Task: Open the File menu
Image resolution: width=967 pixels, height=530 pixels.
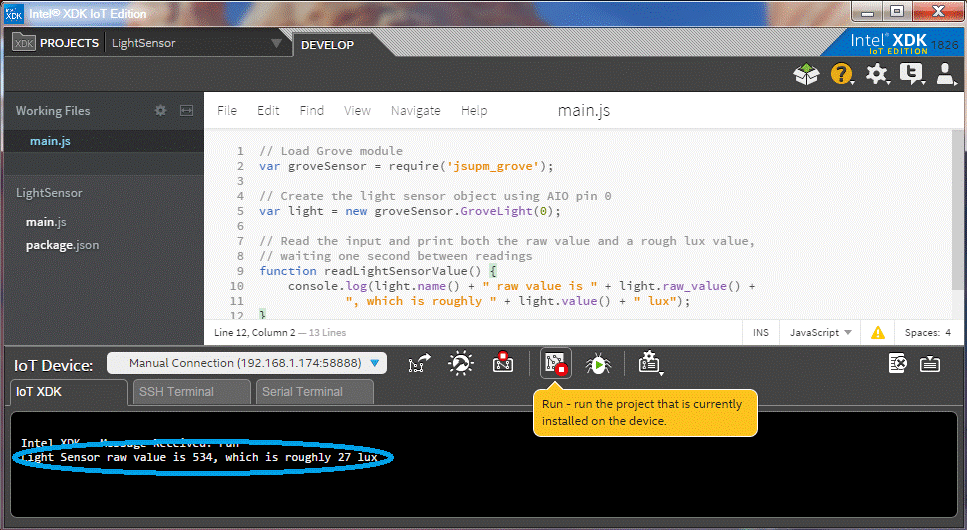Action: point(227,110)
